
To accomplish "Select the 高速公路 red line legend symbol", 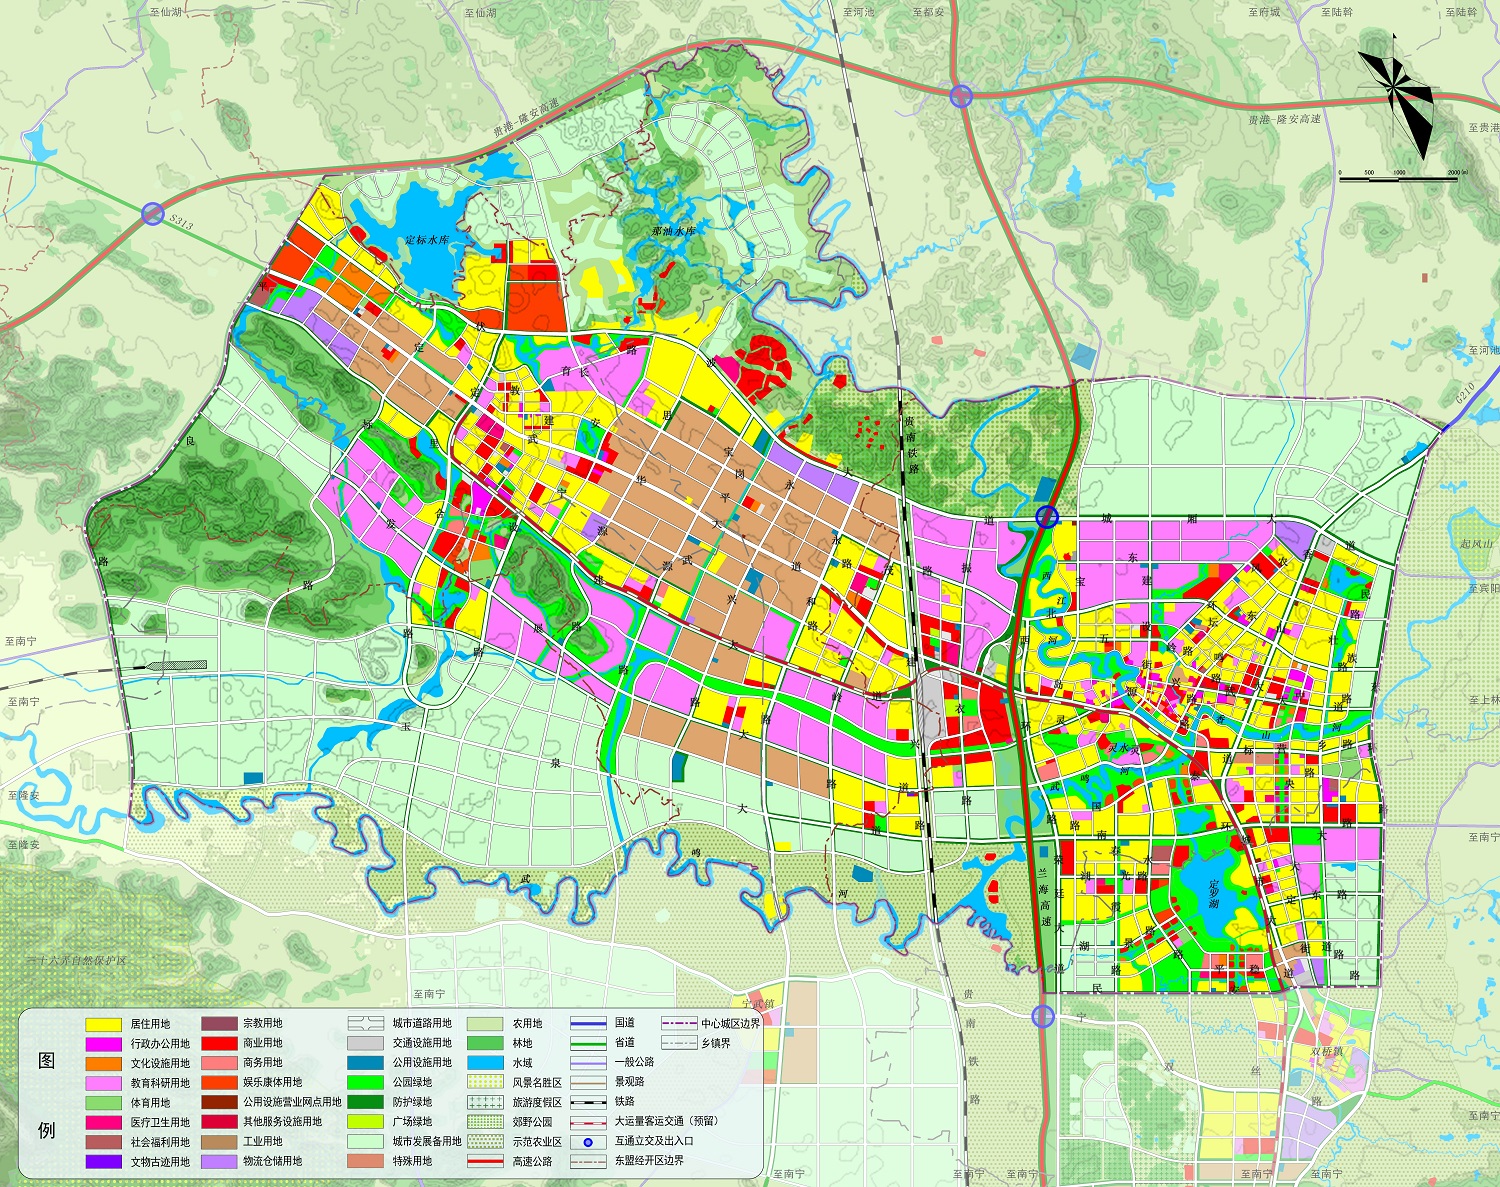I will (485, 1161).
